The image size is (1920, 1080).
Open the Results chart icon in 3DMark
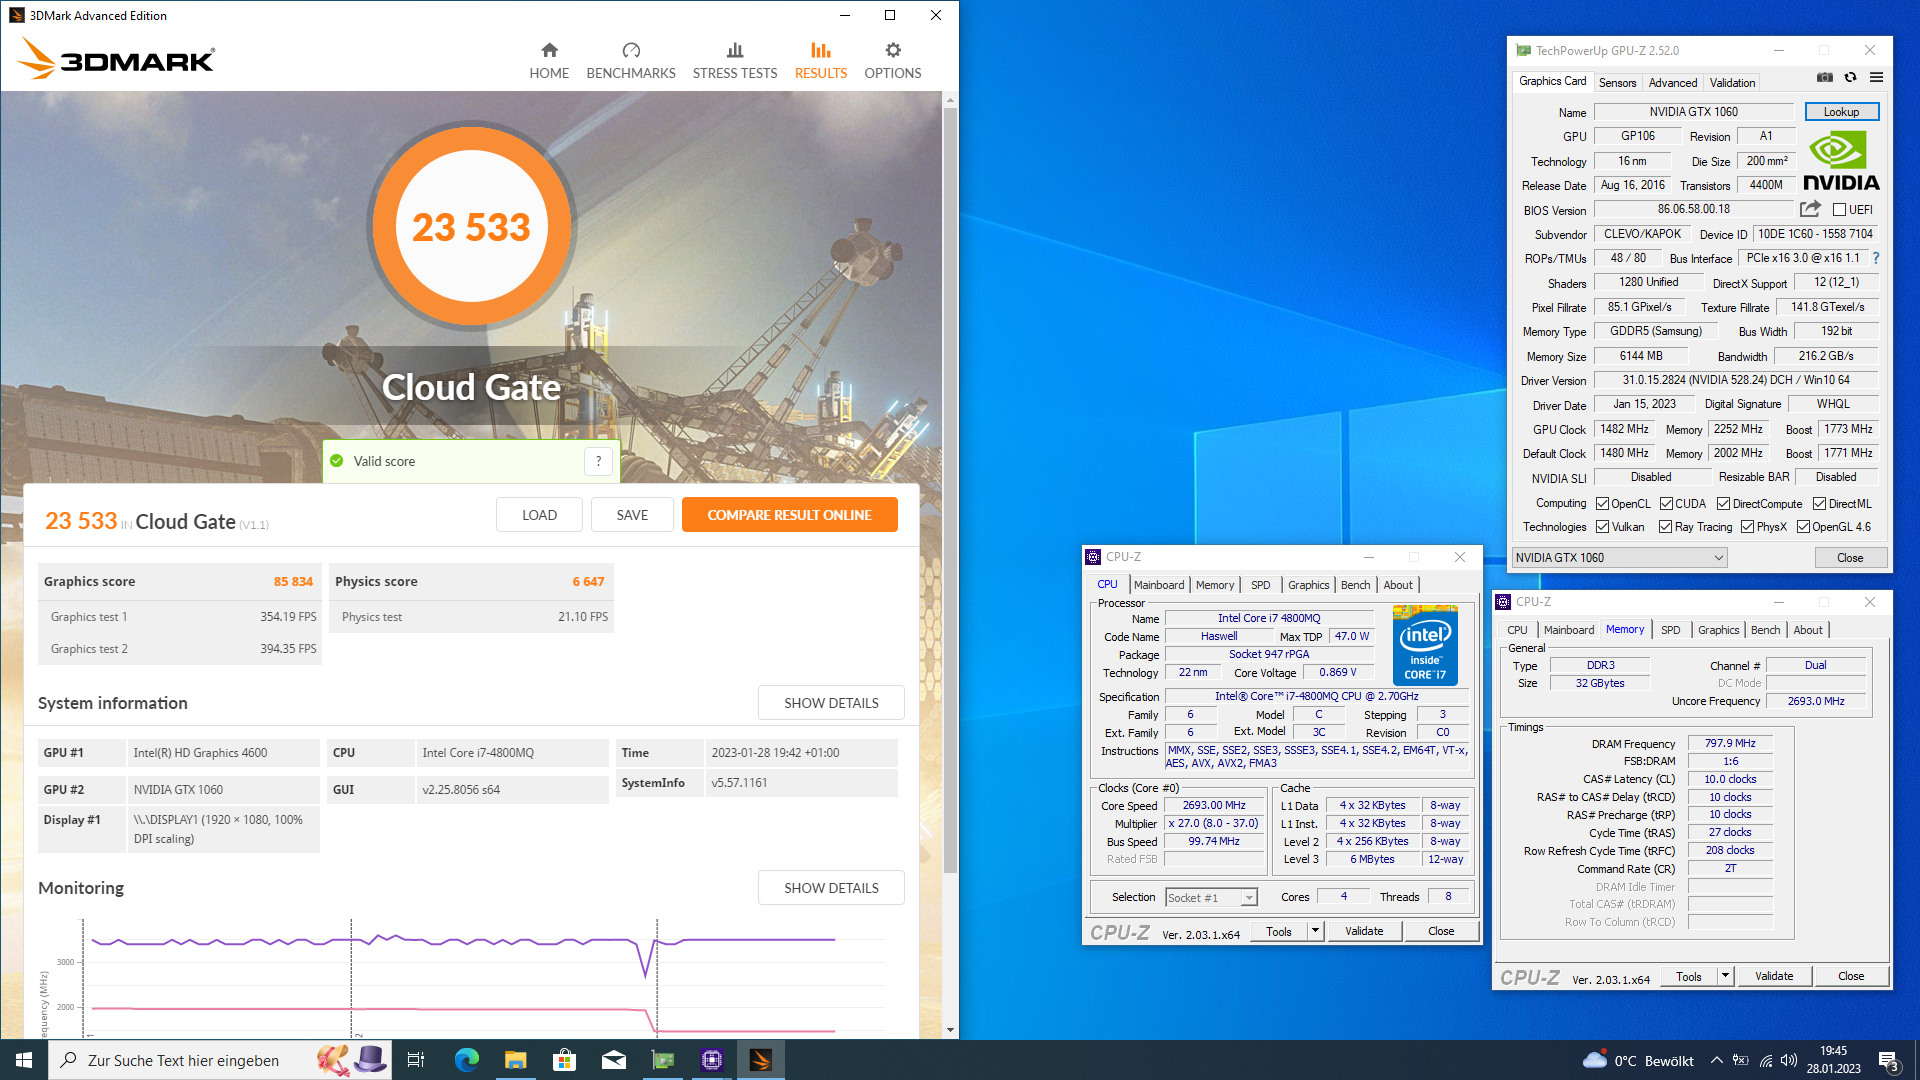pyautogui.click(x=821, y=50)
